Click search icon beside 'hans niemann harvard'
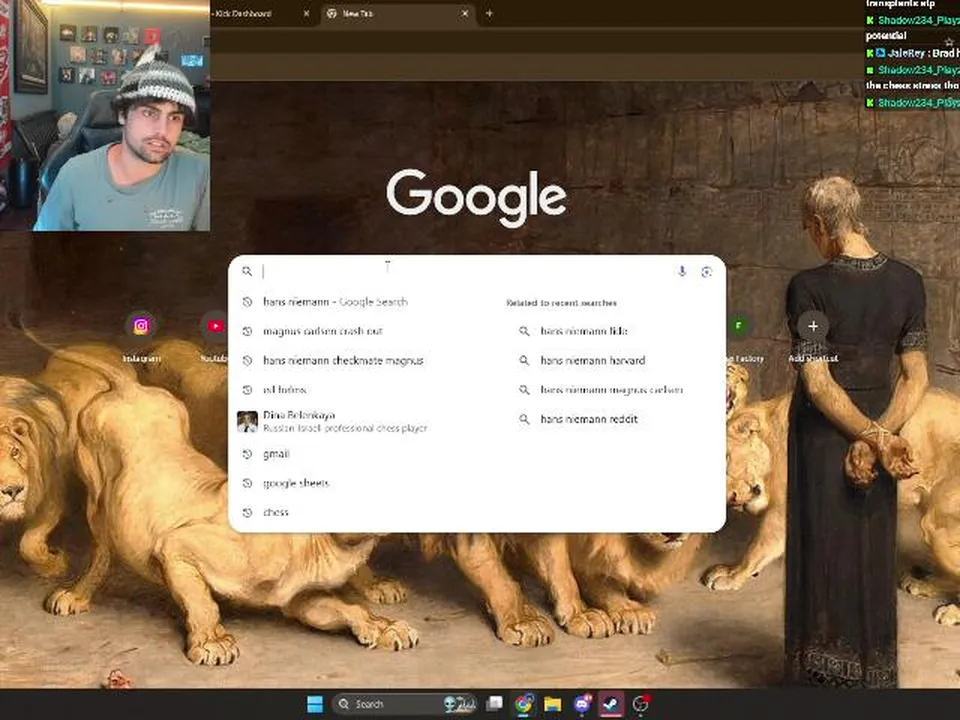Screen dimensions: 960x720 point(524,361)
